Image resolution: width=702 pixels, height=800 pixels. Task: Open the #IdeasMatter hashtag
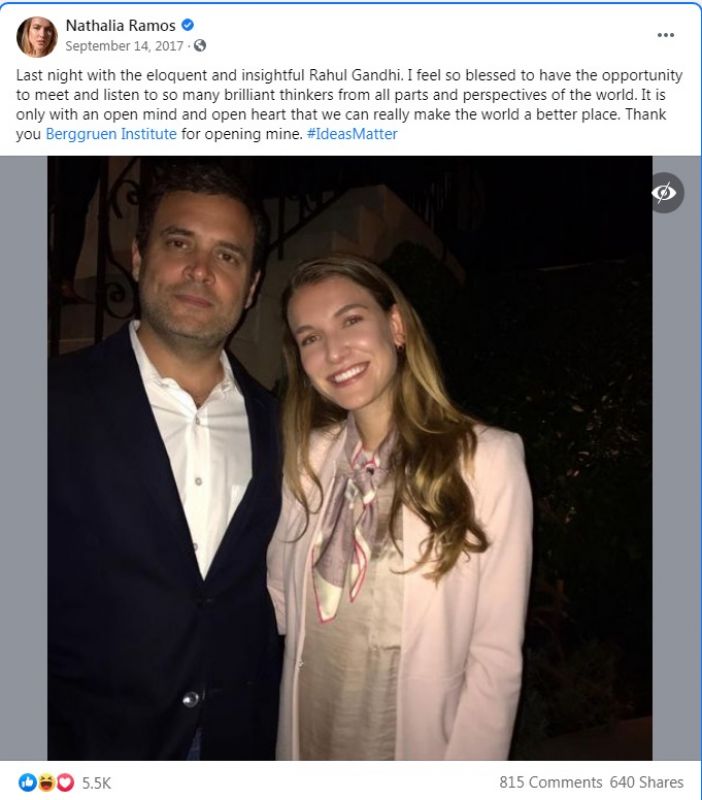(x=350, y=133)
